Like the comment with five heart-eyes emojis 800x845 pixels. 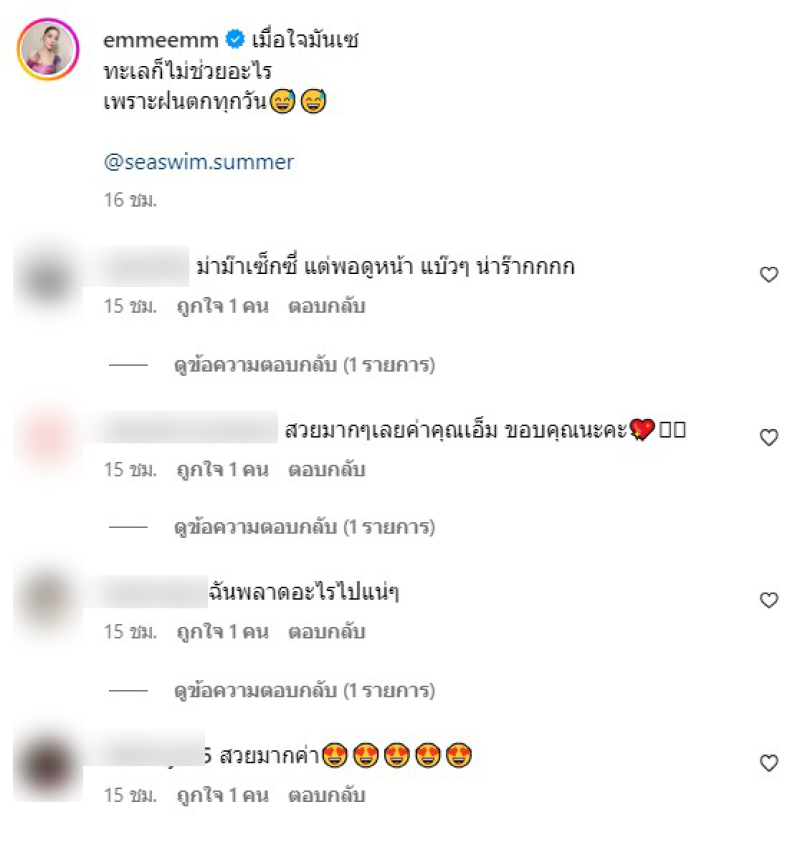(769, 763)
